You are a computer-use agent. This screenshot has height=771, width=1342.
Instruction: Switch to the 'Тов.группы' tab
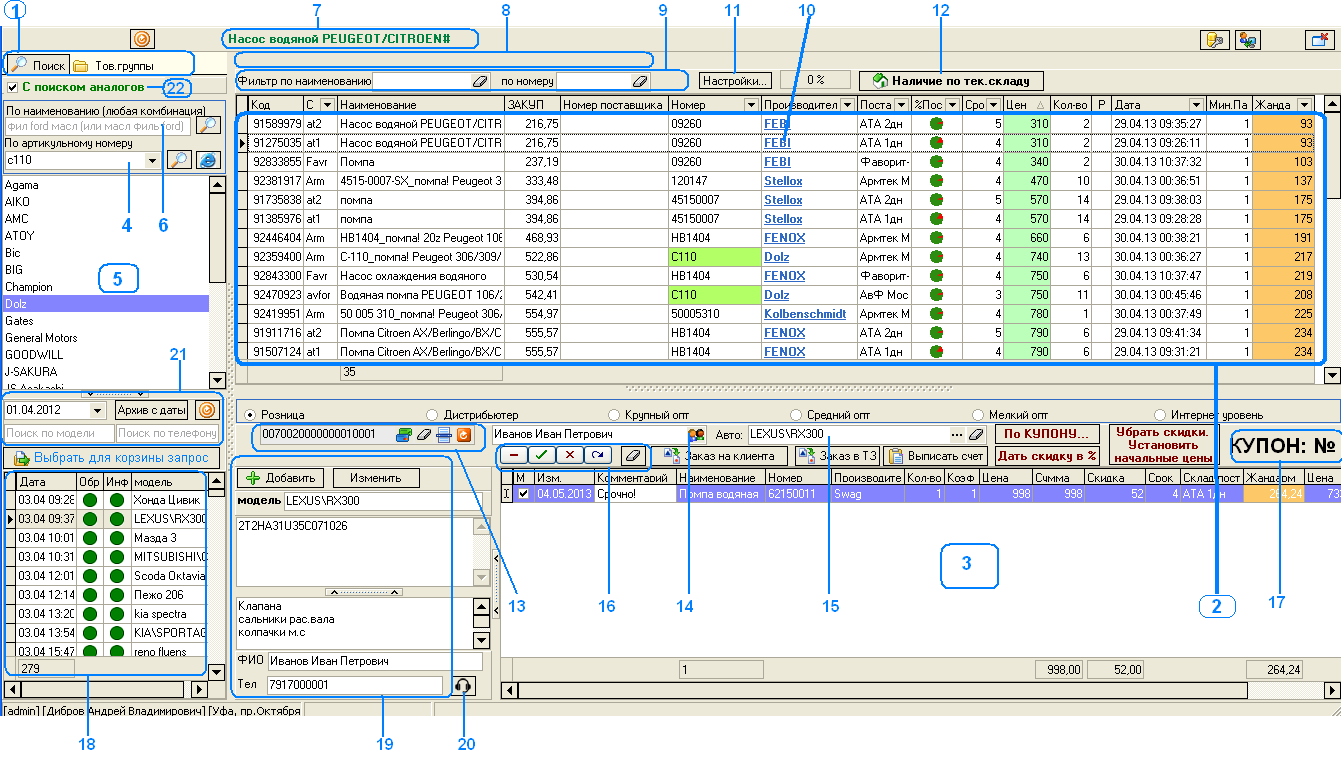tap(114, 65)
